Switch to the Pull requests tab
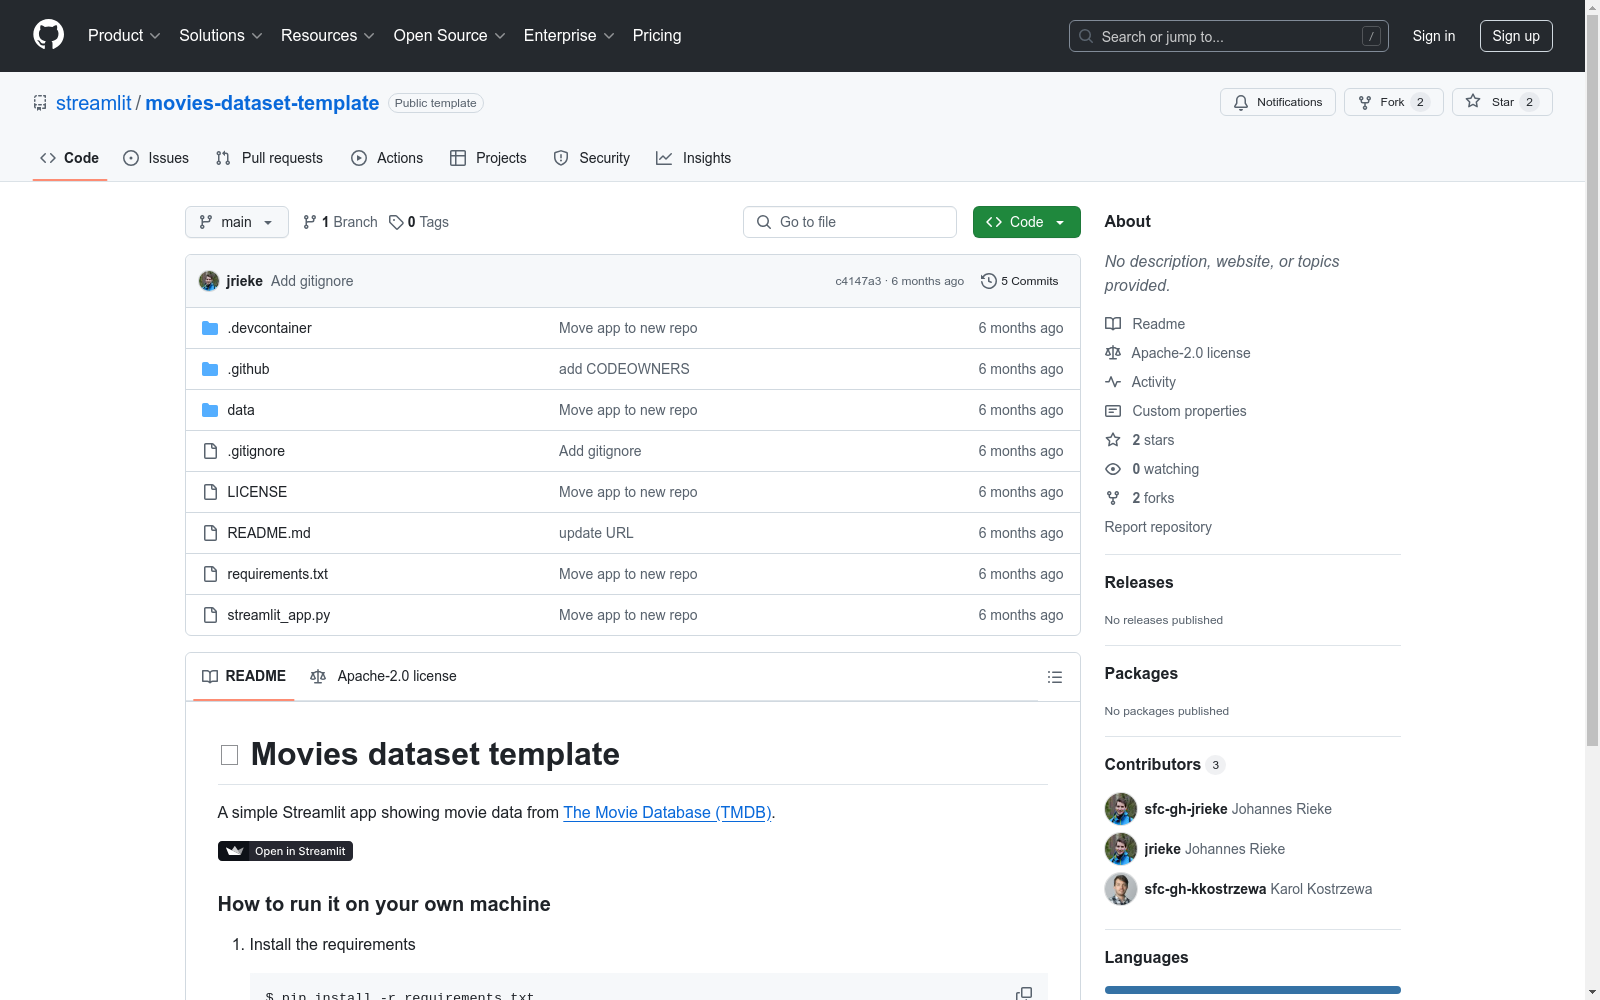Image resolution: width=1600 pixels, height=1000 pixels. point(269,158)
